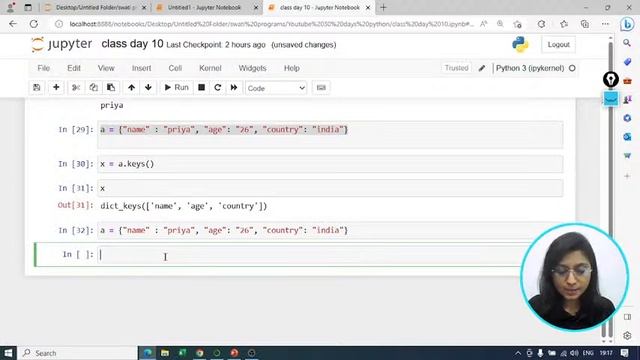Switch to the Untitled1 Jupyter Notebook tab
The height and width of the screenshot is (360, 640).
click(x=204, y=8)
